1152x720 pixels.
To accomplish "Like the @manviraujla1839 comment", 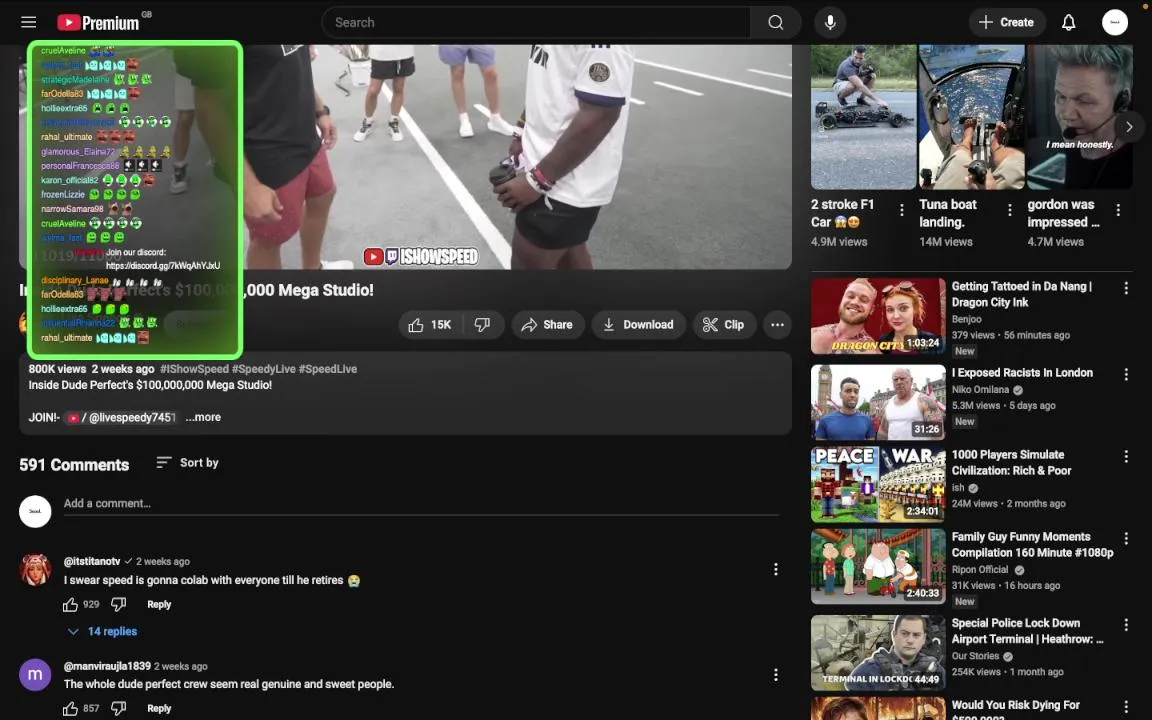I will [71, 709].
